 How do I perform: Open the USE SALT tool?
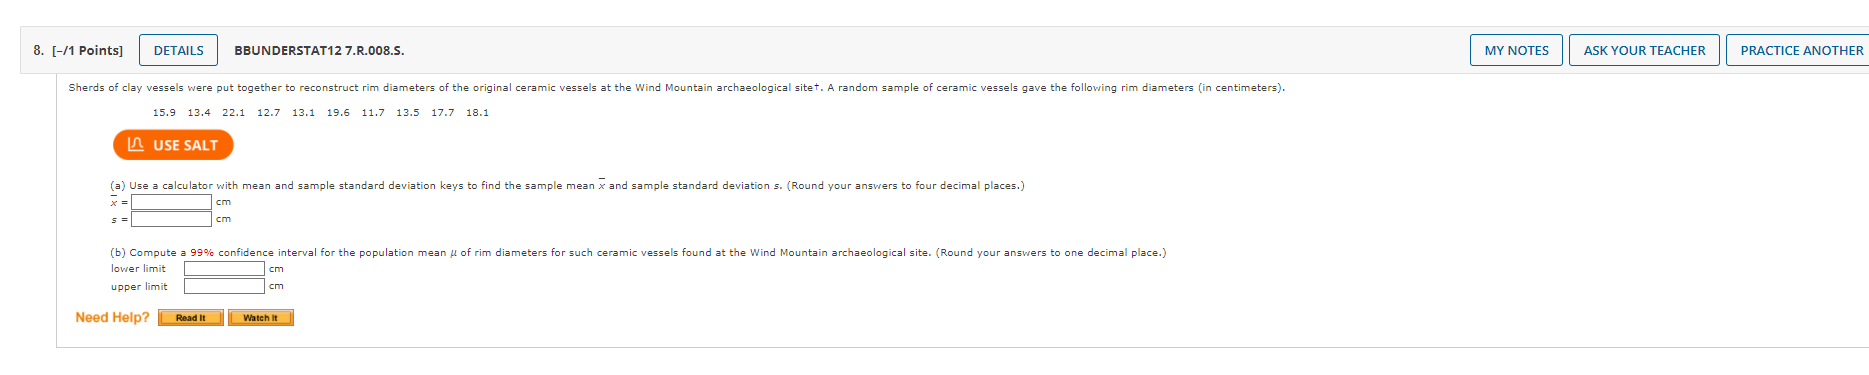(x=173, y=145)
